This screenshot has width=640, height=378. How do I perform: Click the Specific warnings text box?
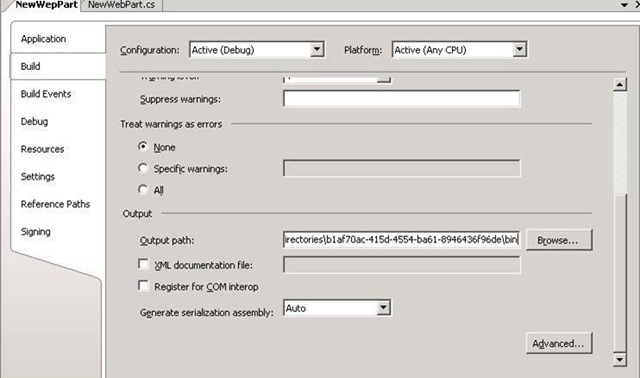click(402, 168)
